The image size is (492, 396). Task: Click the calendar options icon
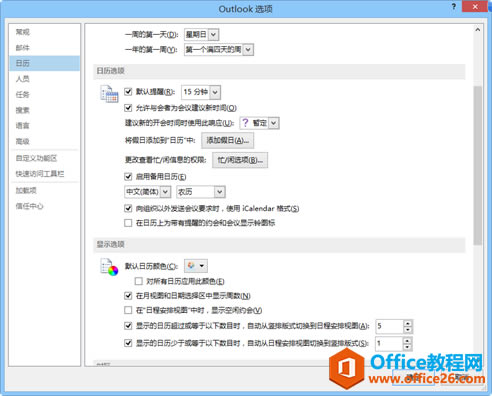109,94
